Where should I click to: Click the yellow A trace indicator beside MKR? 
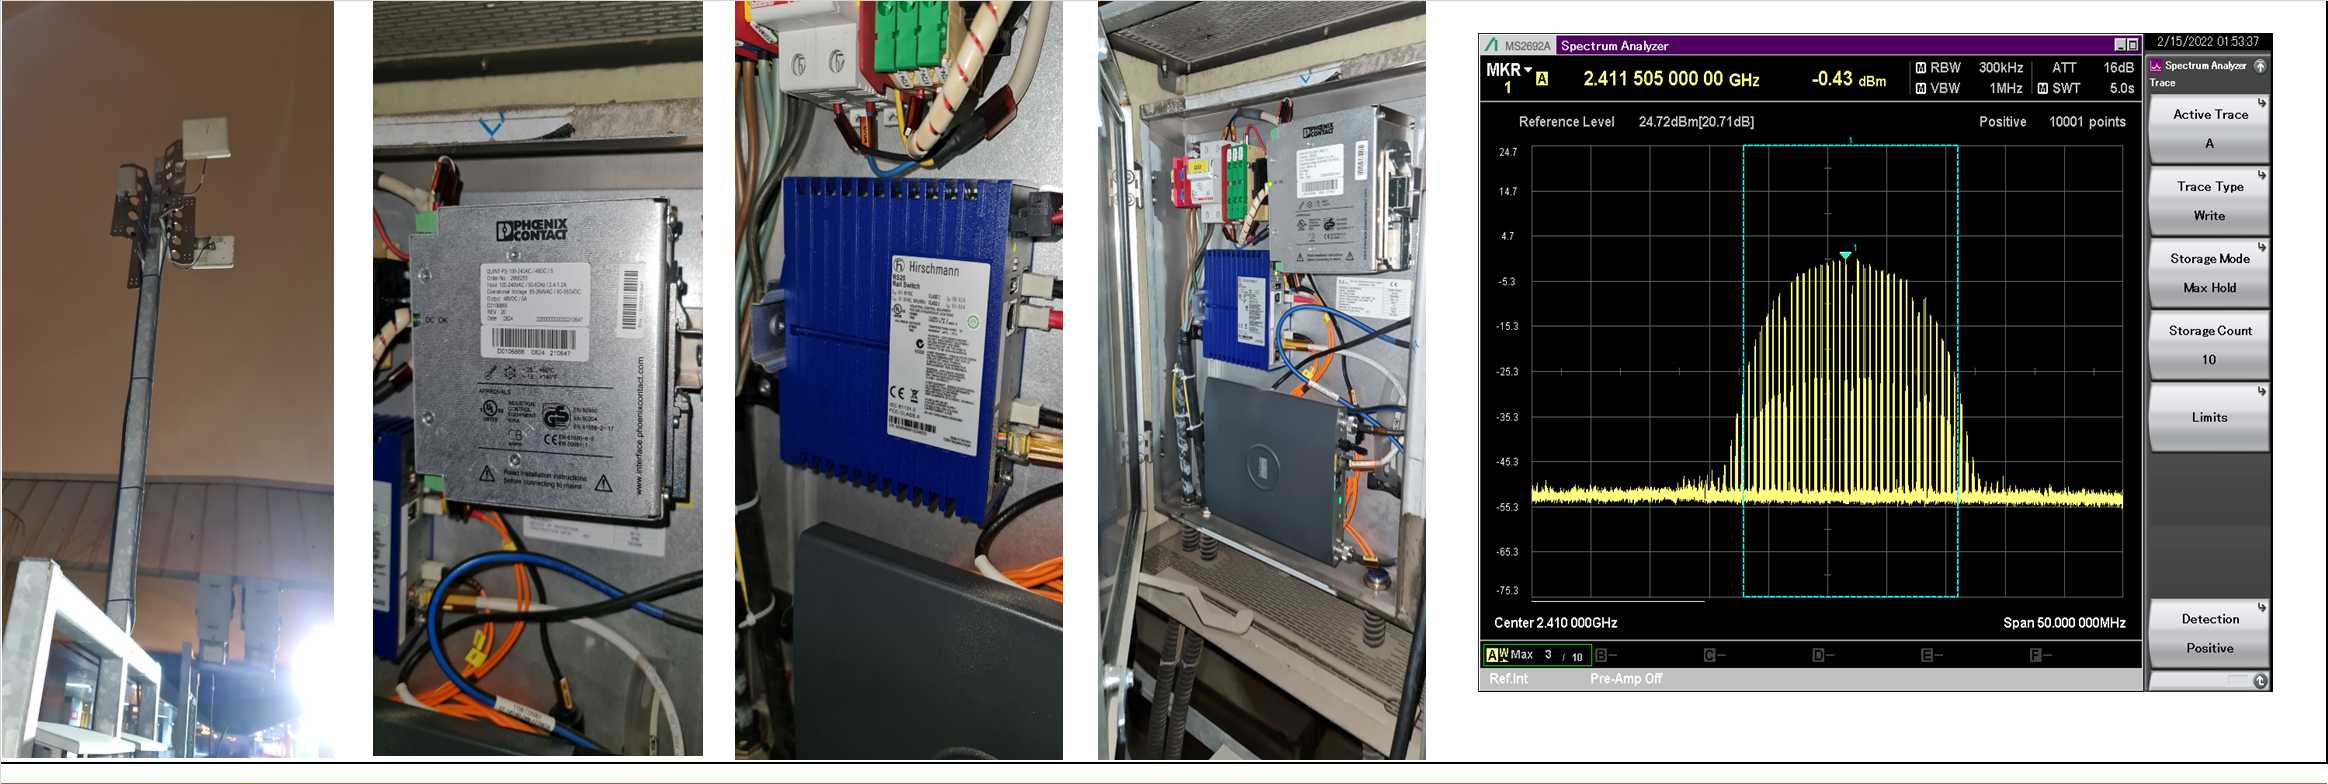[x=1542, y=79]
